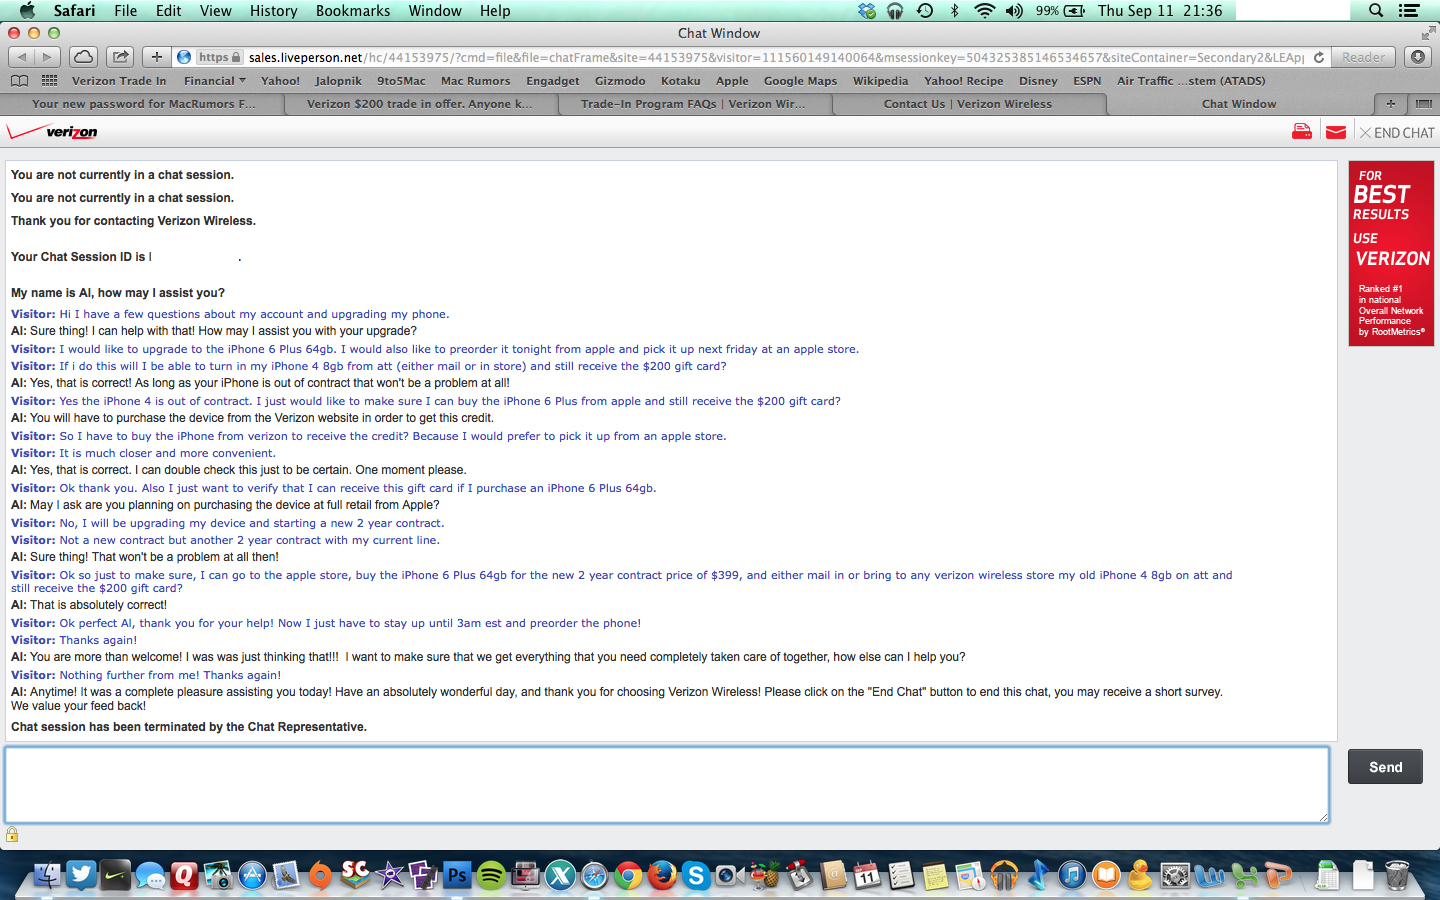Open the ESPN bookmark
The image size is (1440, 900).
coord(1087,81)
